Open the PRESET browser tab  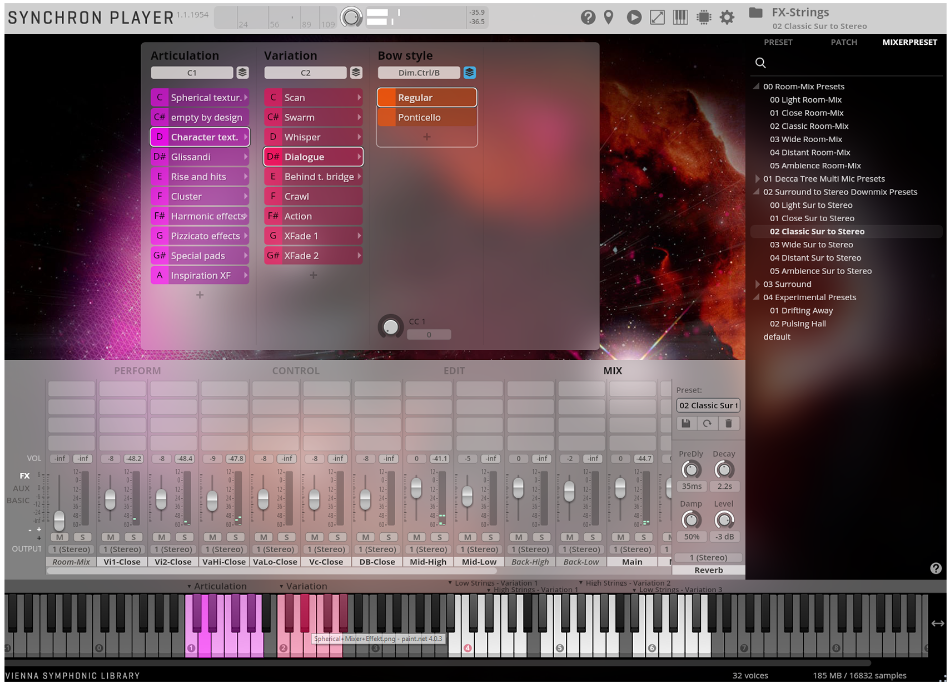(778, 42)
